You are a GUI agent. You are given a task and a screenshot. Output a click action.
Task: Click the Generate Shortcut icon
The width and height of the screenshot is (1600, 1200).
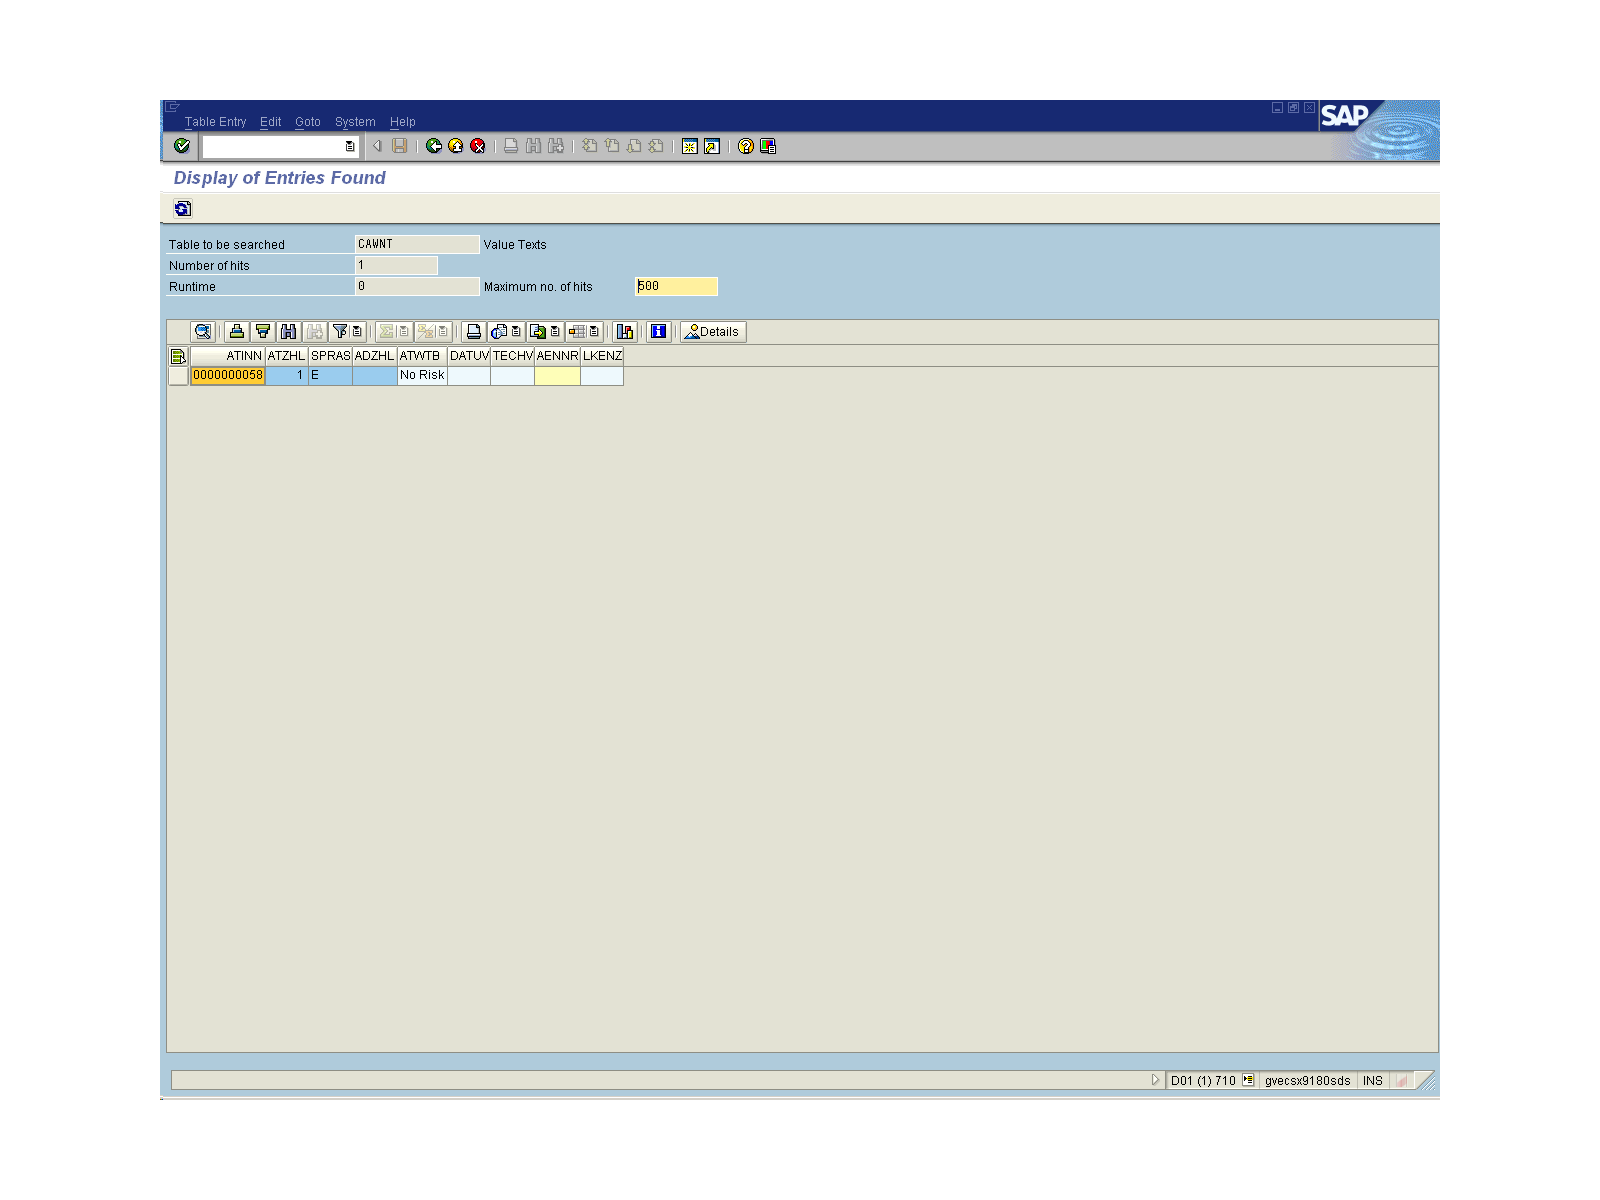(712, 146)
